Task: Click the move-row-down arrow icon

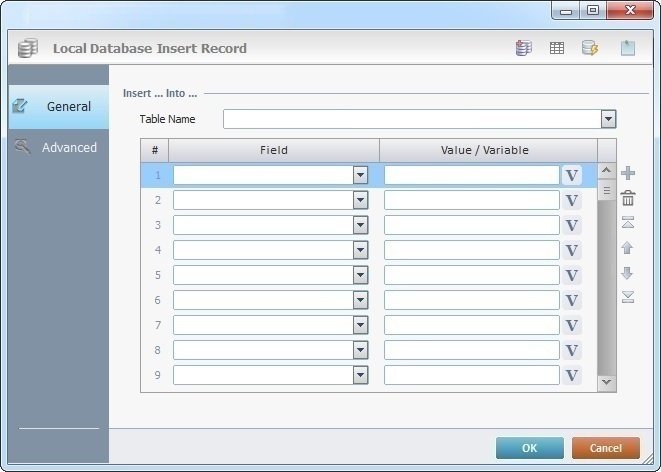Action: [628, 272]
